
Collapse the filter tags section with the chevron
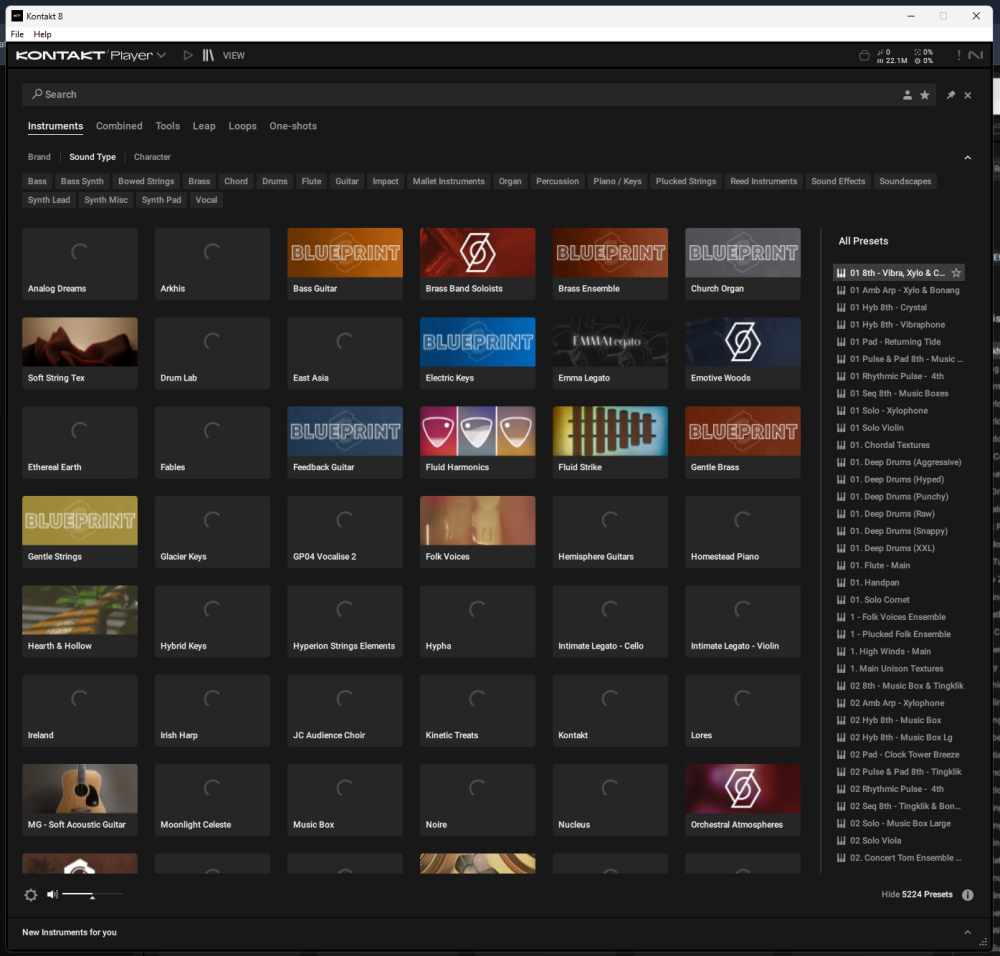(967, 158)
